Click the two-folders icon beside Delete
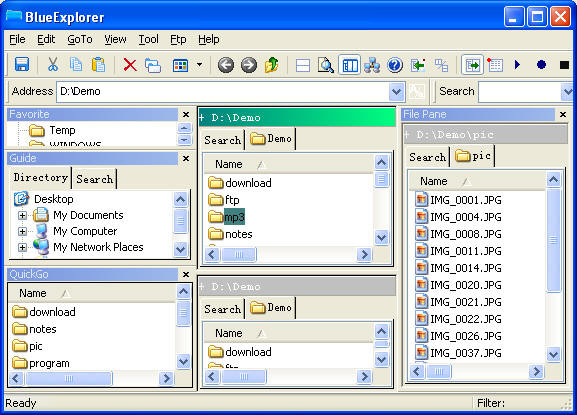The width and height of the screenshot is (577, 415). tap(153, 65)
